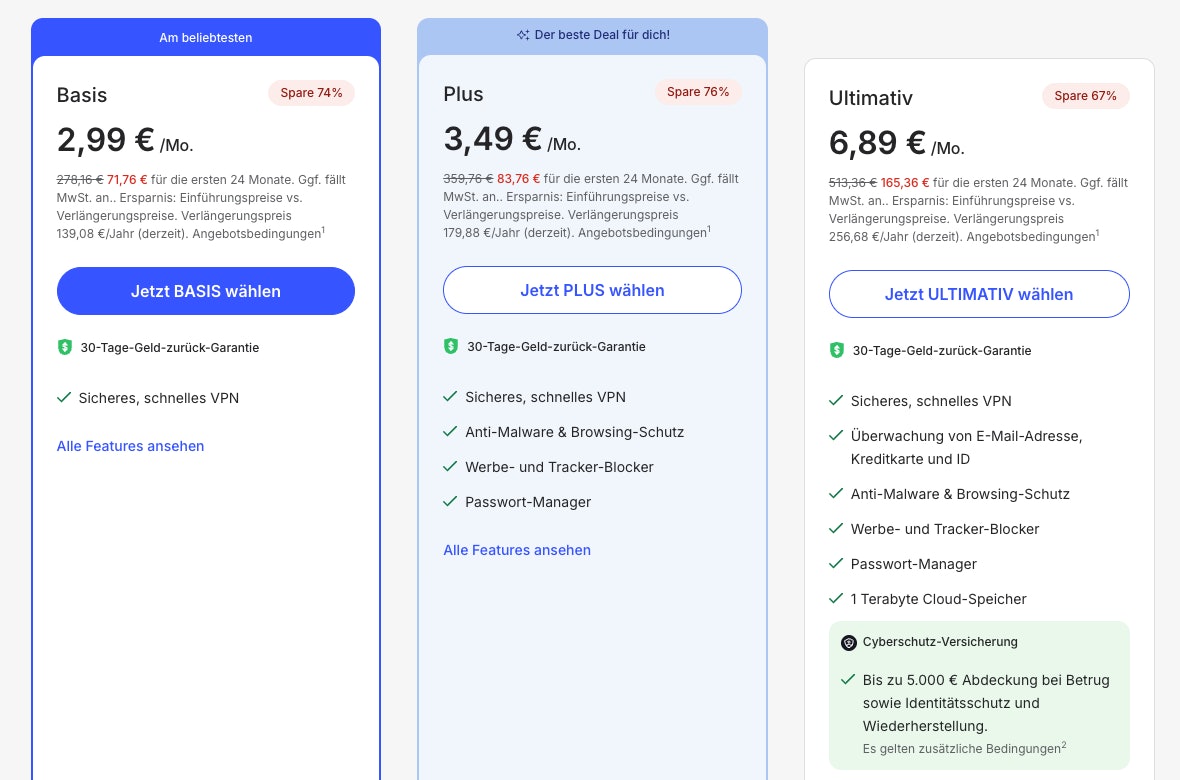
Task: Click 'Angebotsbedingungen' link in Plus plan
Action: pyautogui.click(x=644, y=233)
